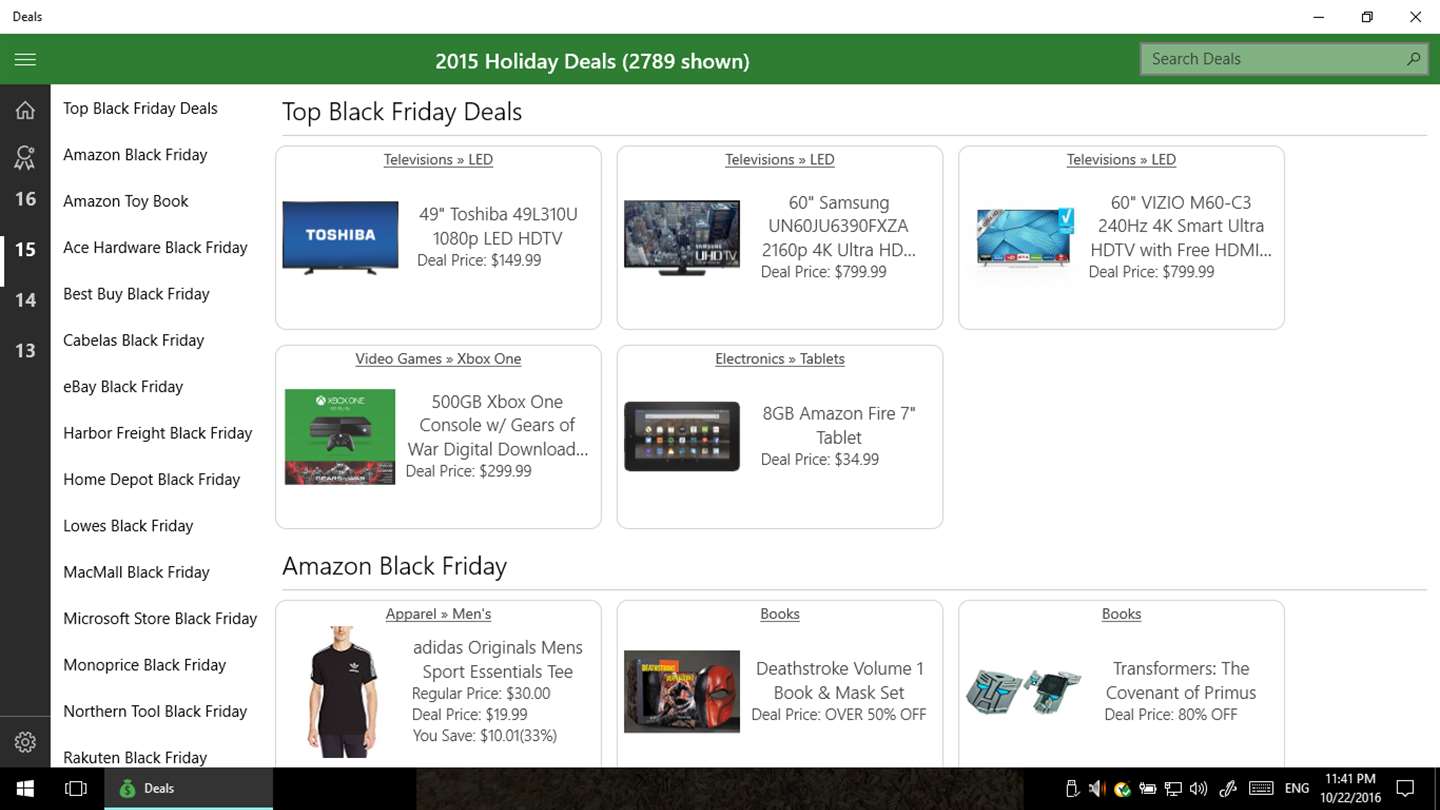Click ENG language indicator in tray

point(1297,788)
